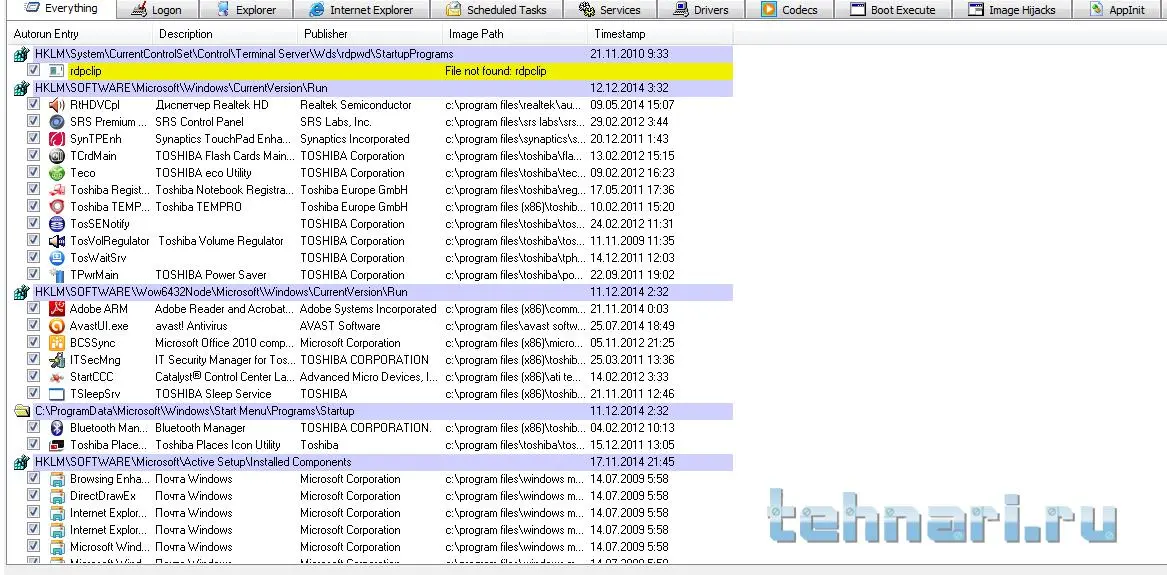
Task: Click 'Synaptics Incorporated' publisher cell
Action: click(354, 139)
